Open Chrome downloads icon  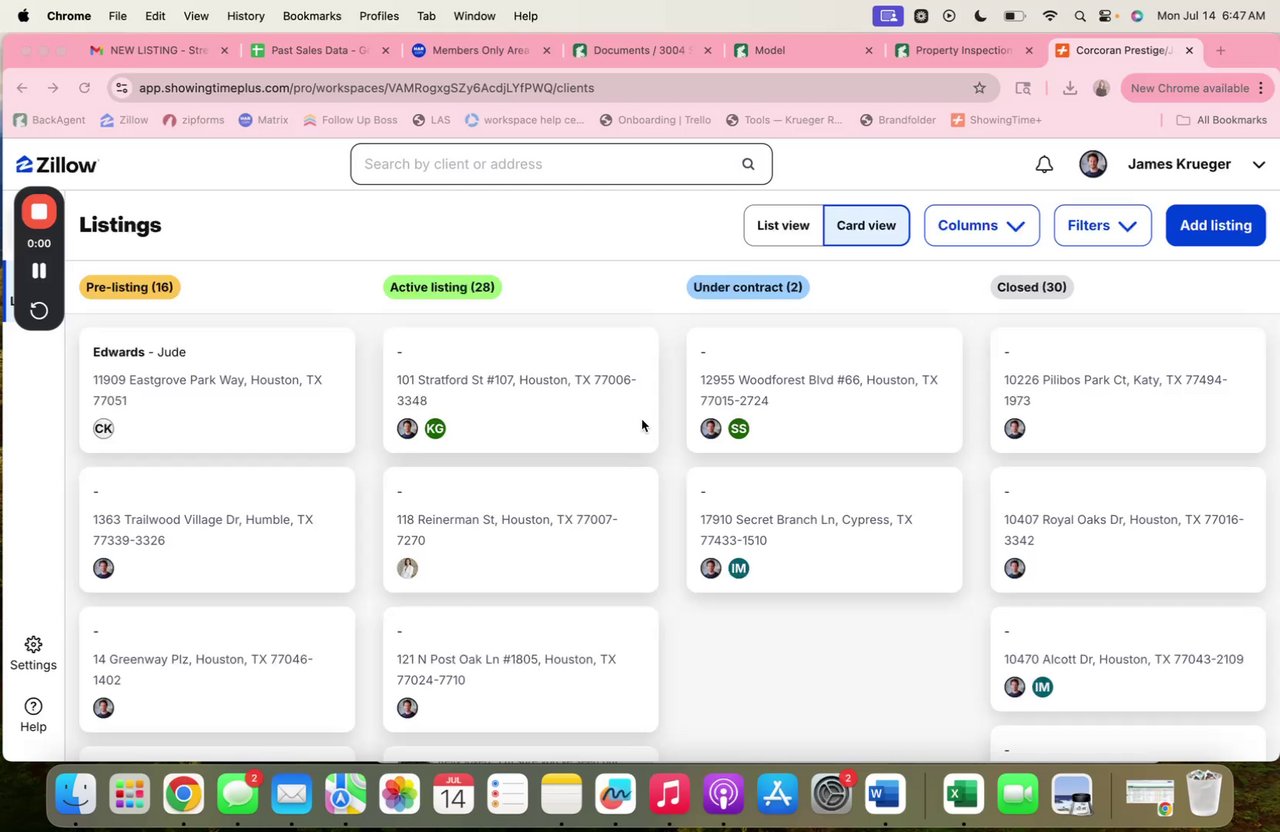click(1070, 88)
